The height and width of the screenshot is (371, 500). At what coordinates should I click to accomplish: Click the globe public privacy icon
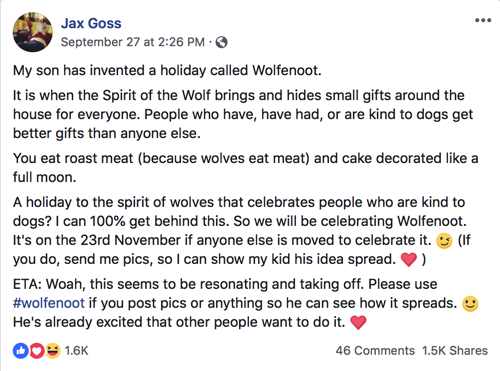coord(222,42)
